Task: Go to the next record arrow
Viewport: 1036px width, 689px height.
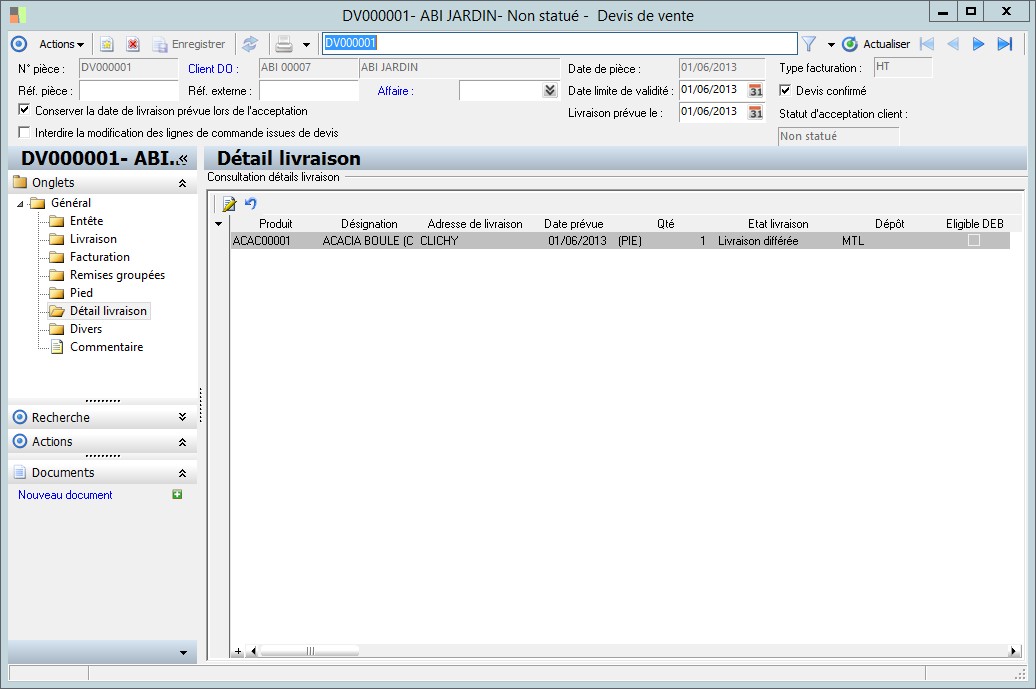Action: [979, 44]
